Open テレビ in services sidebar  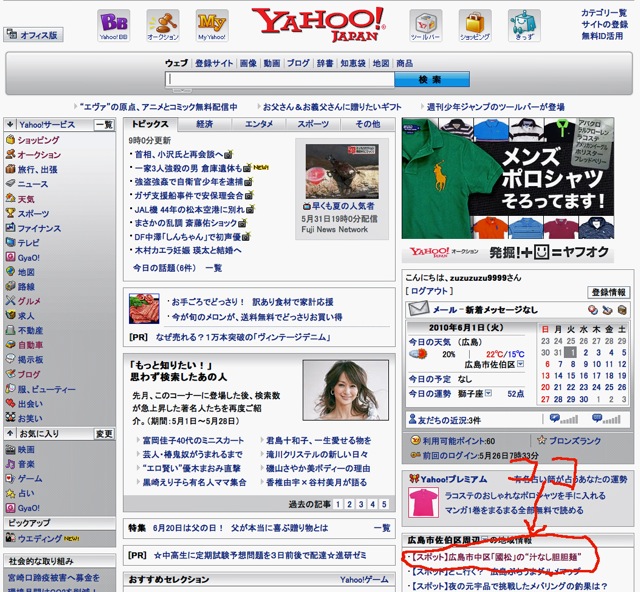pos(29,243)
